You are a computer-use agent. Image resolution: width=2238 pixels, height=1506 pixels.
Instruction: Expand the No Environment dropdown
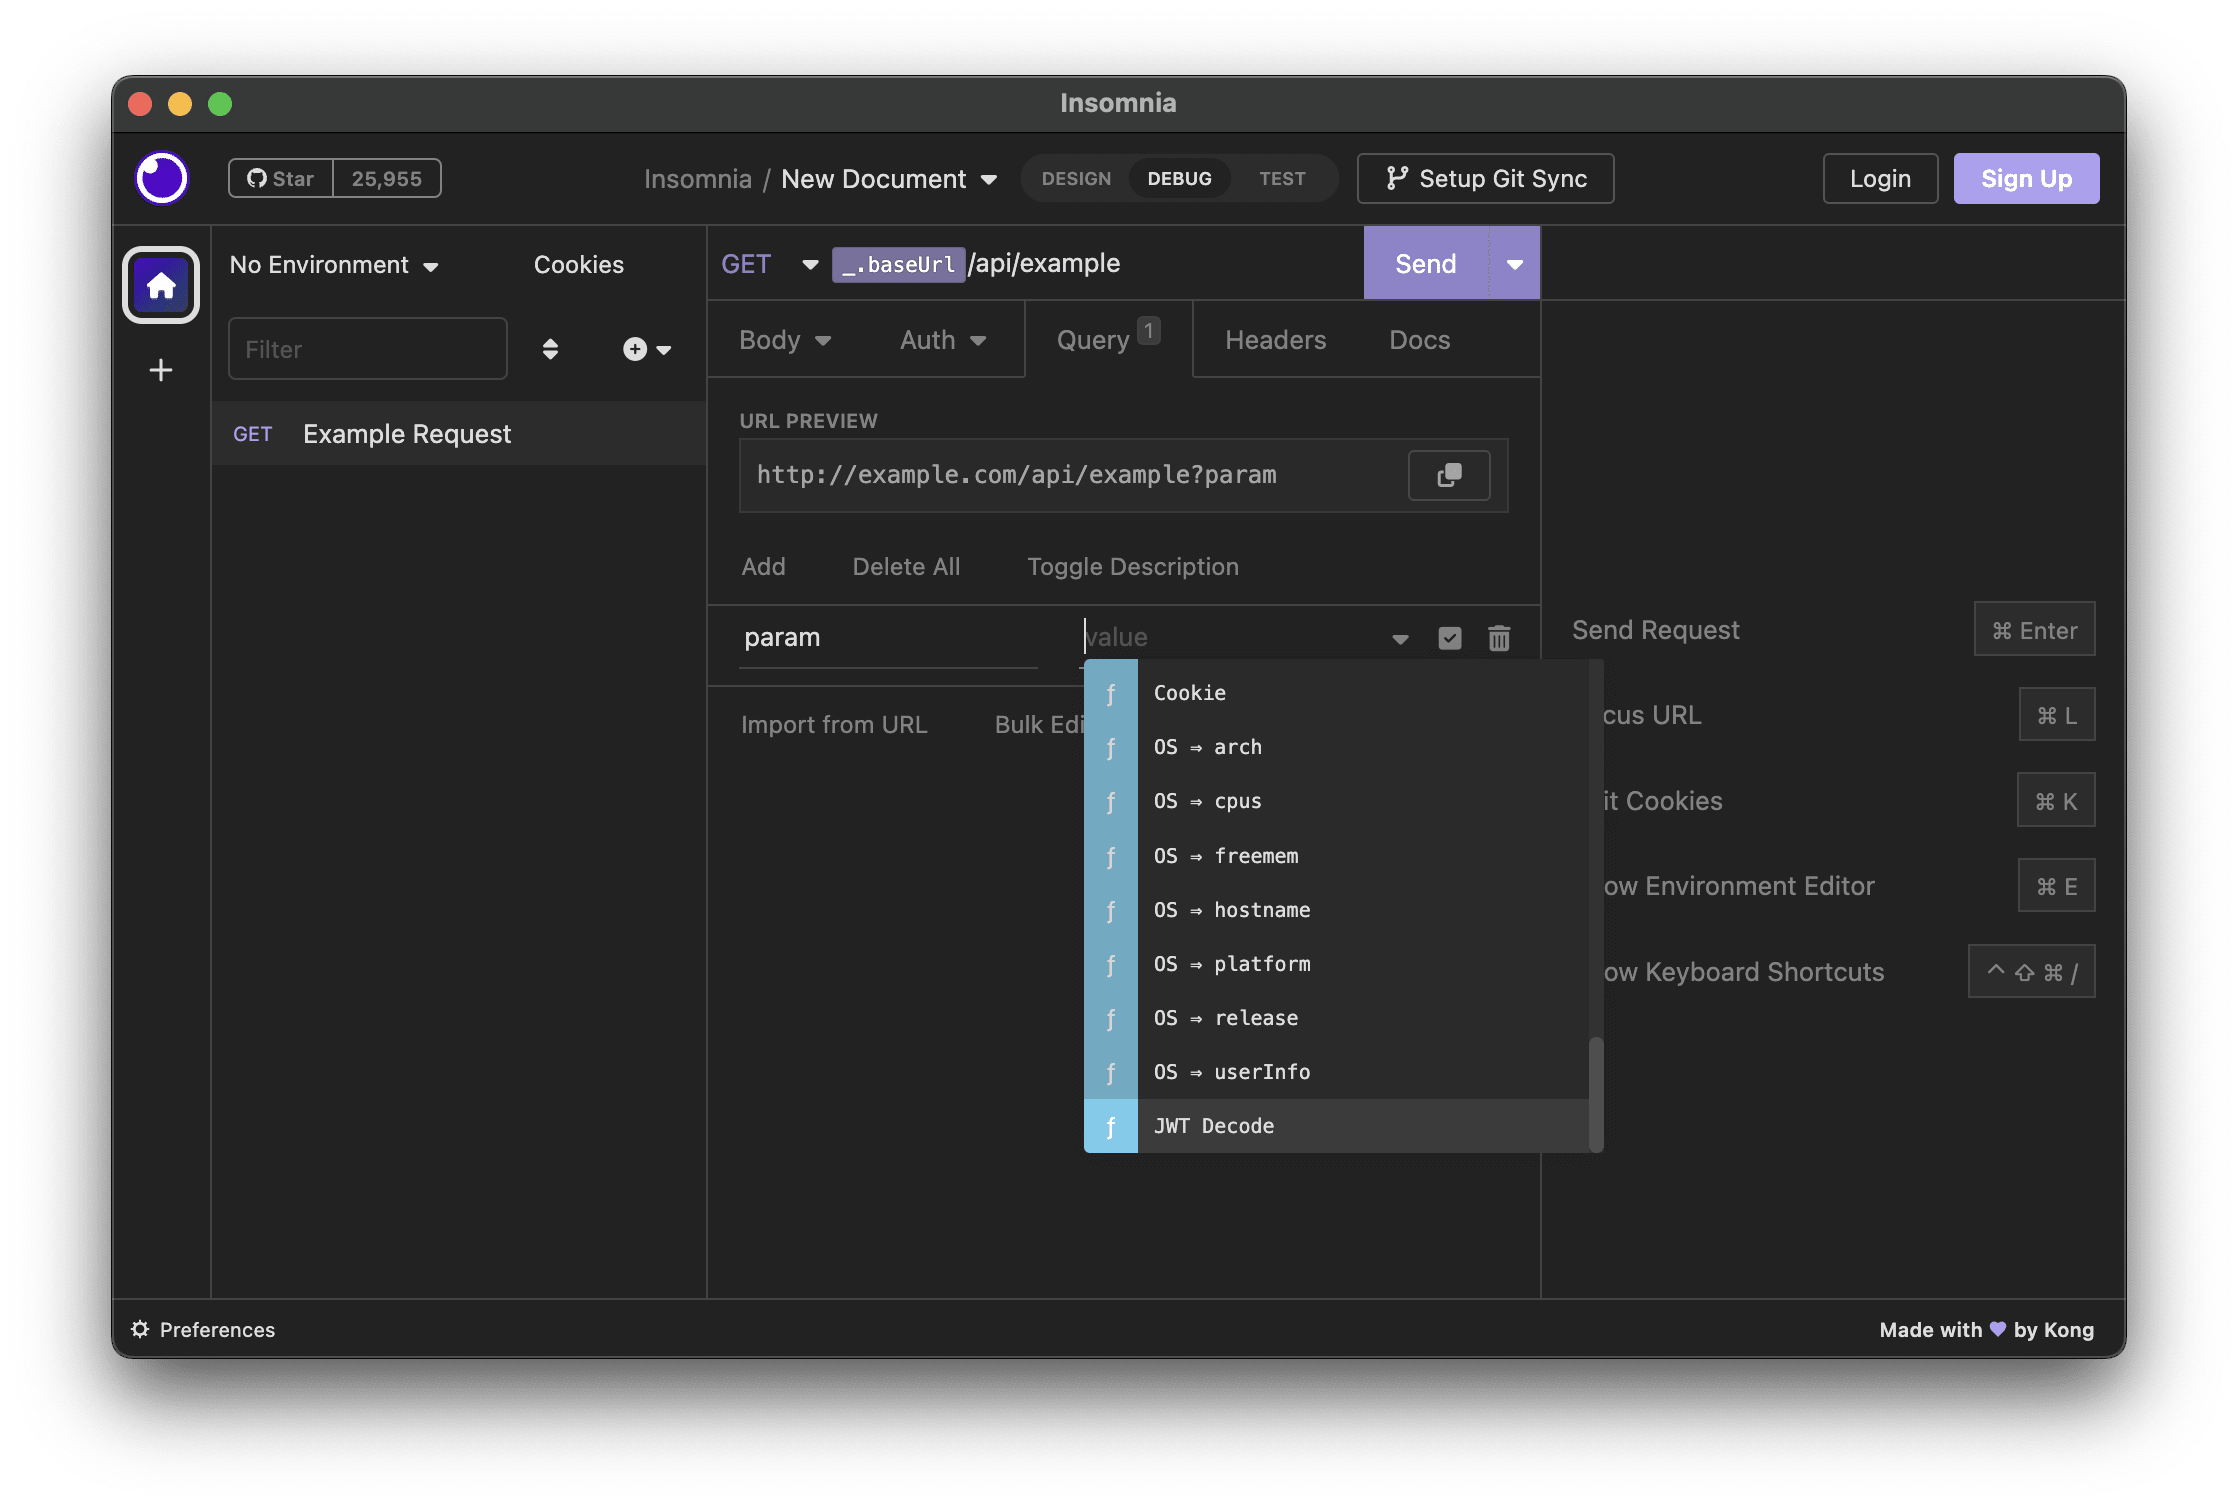pos(334,265)
